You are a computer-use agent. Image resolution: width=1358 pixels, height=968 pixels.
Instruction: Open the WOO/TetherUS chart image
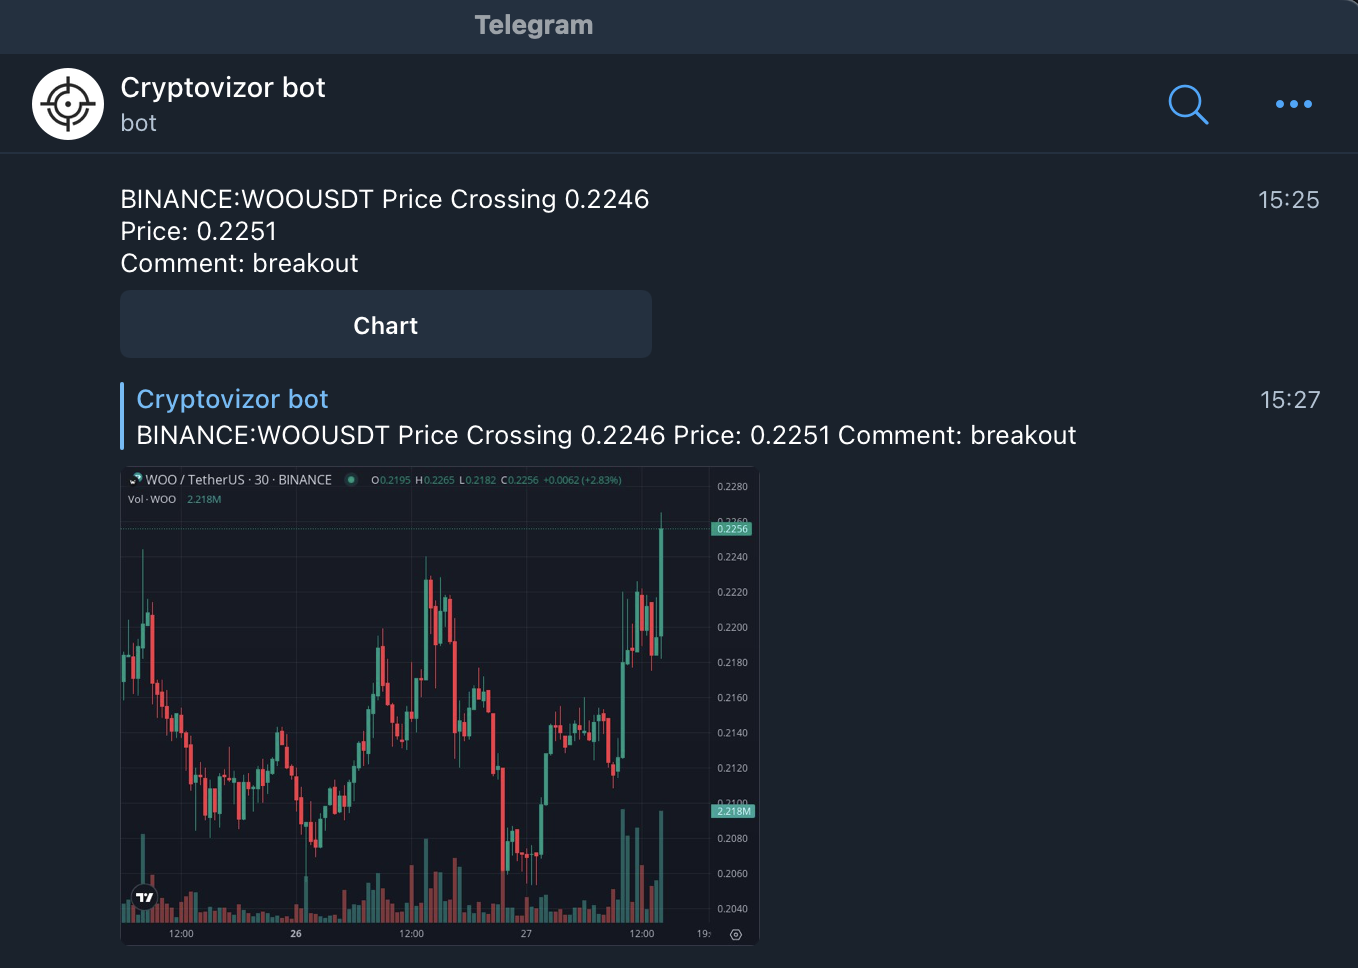click(x=420, y=700)
